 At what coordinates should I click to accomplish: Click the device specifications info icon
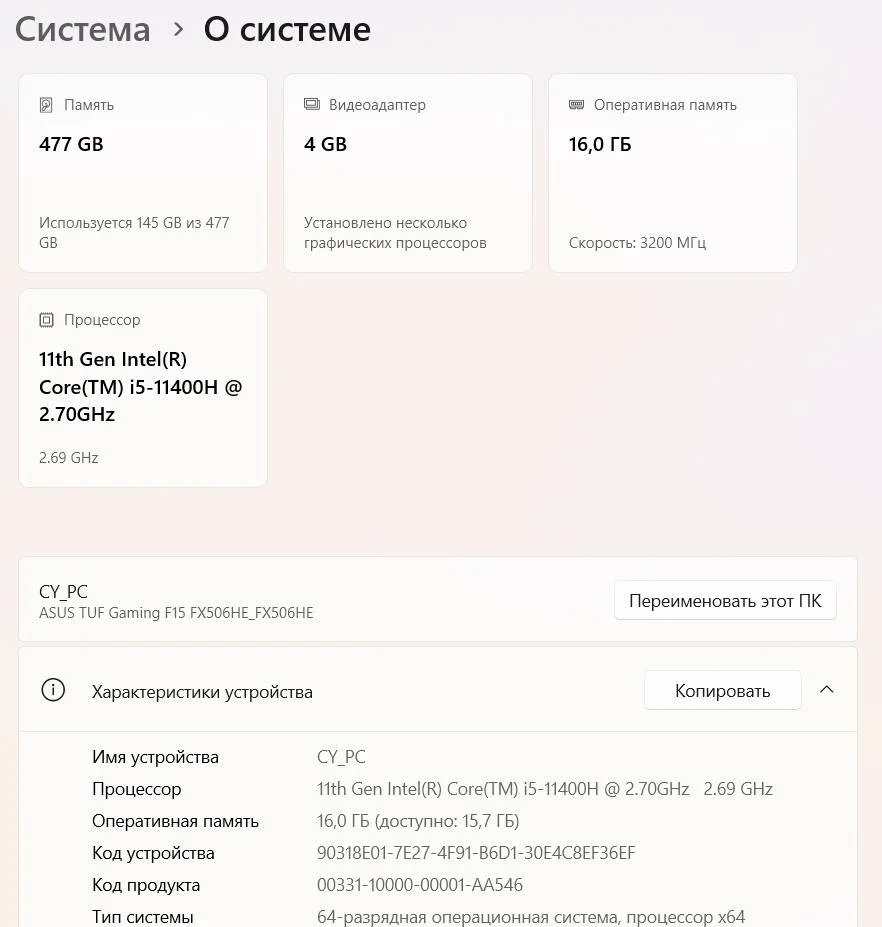(52, 690)
